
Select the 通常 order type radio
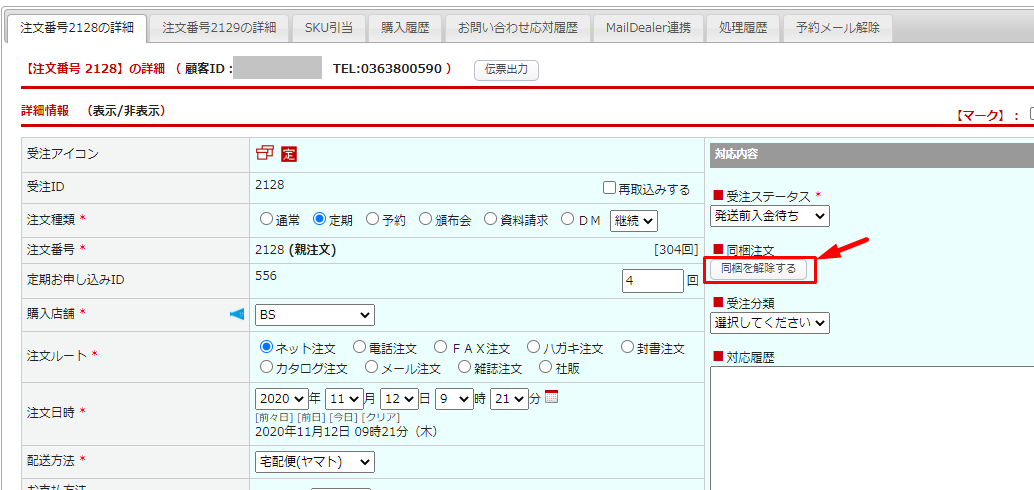coord(266,219)
